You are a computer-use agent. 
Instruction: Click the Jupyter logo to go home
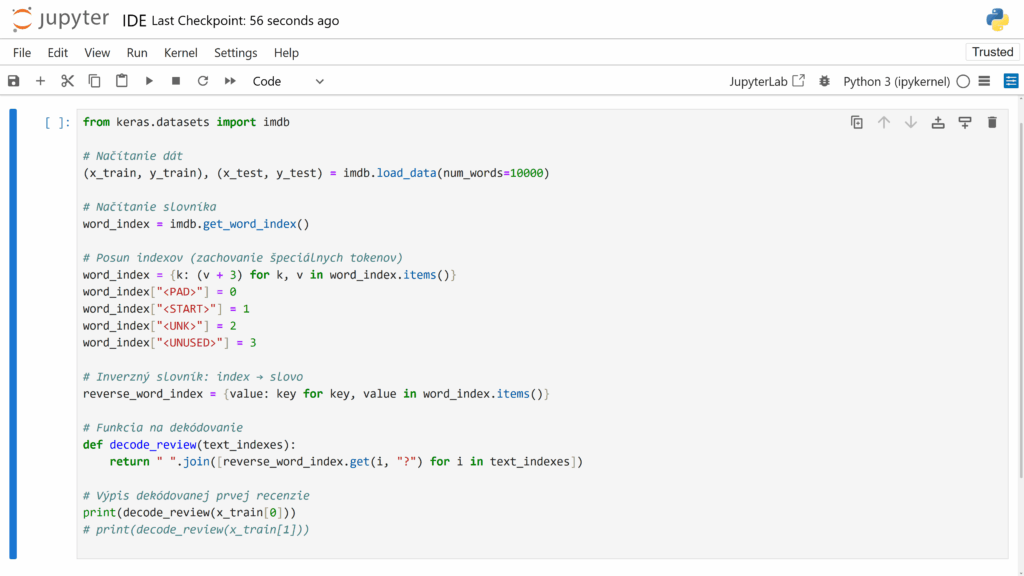coord(60,20)
